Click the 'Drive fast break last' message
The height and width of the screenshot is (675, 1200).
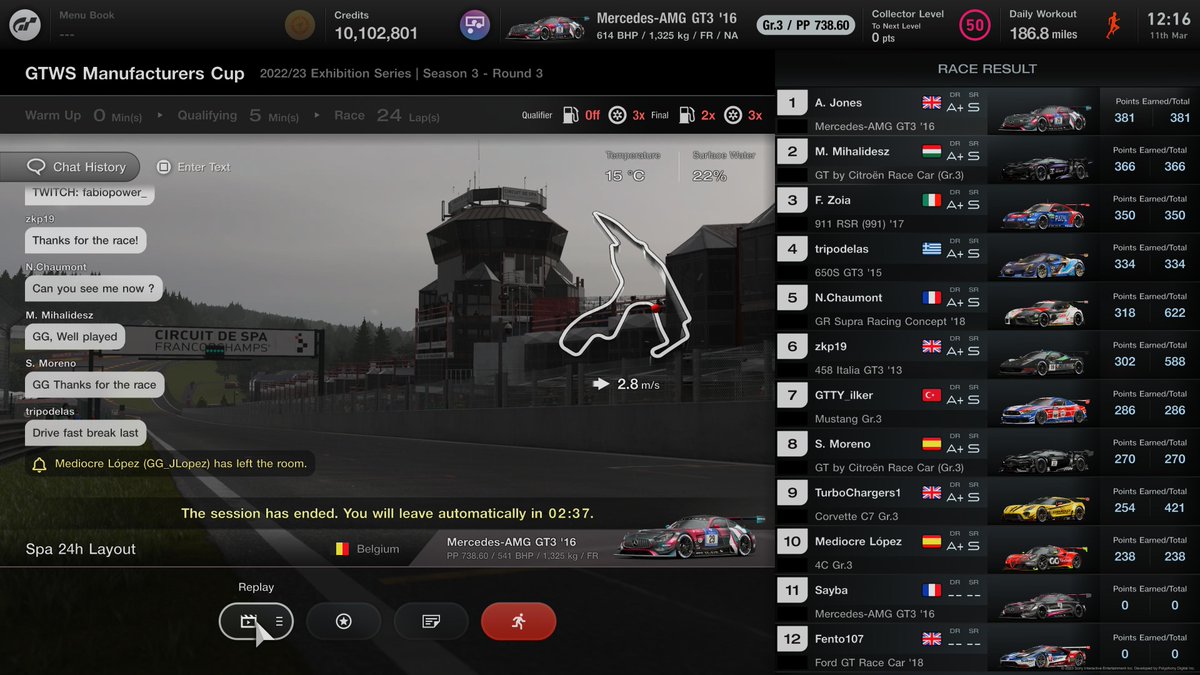[86, 433]
